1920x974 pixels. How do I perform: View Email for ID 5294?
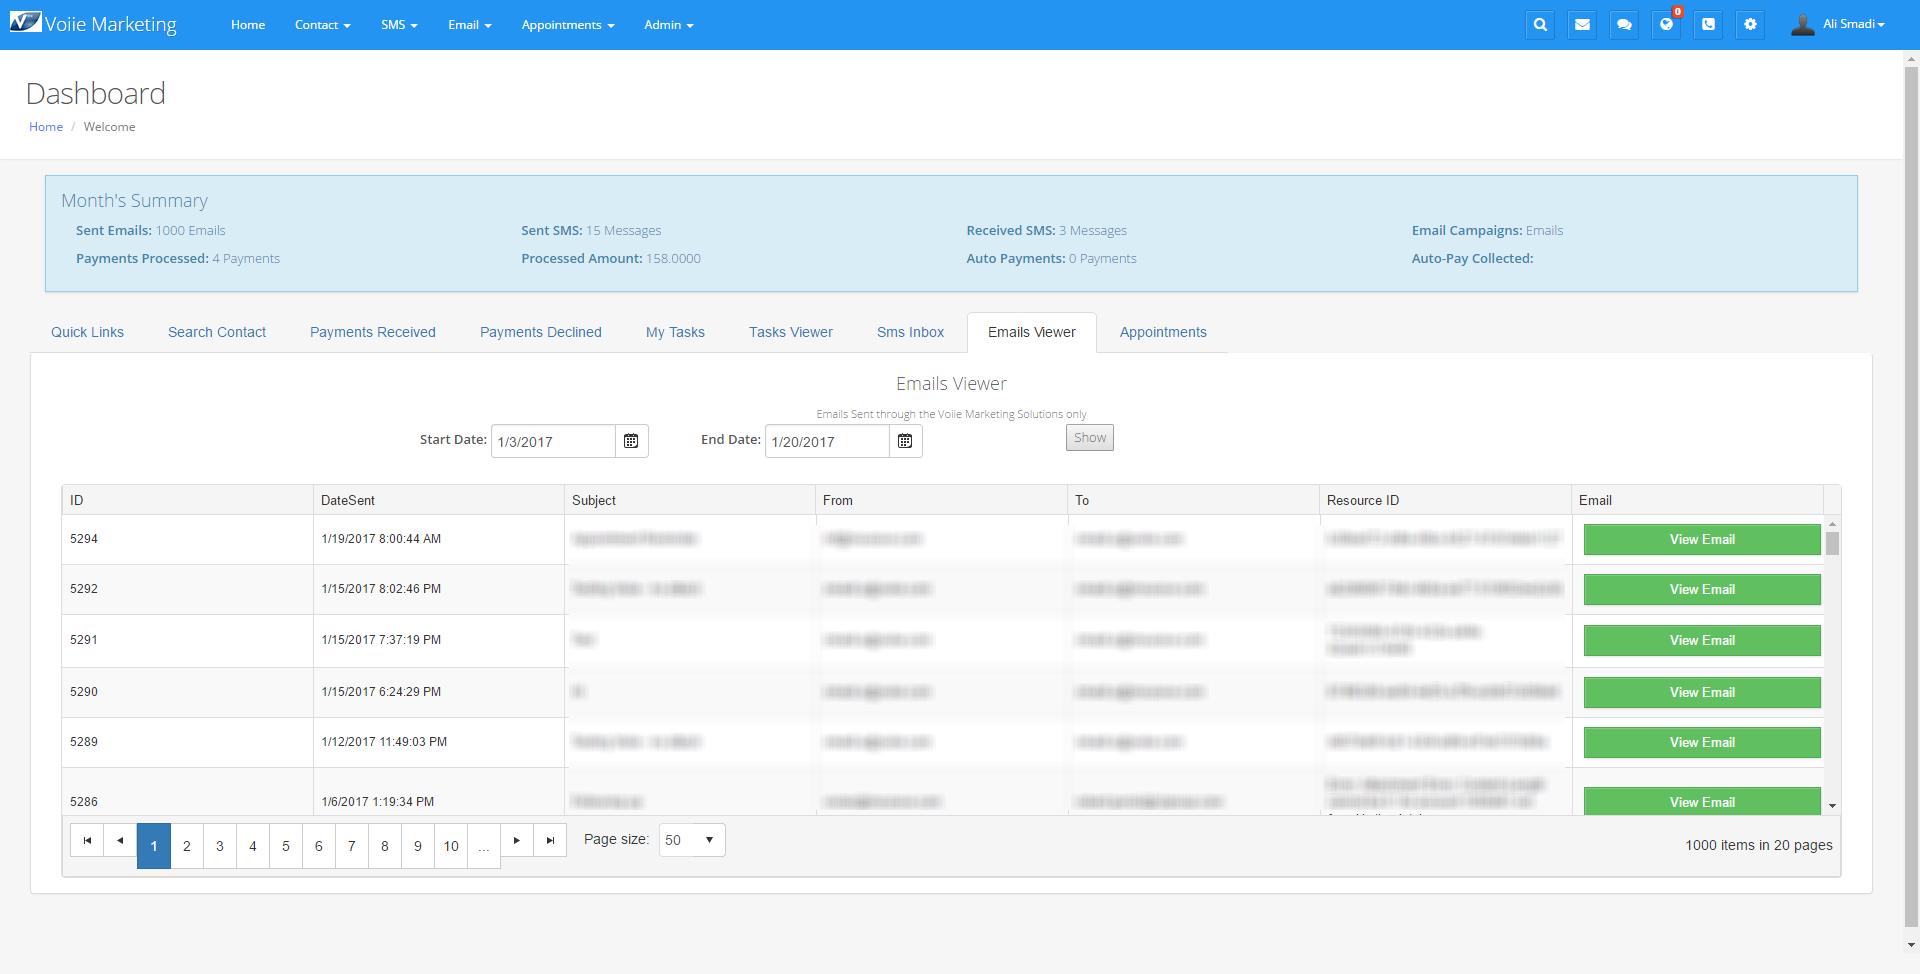click(x=1702, y=539)
